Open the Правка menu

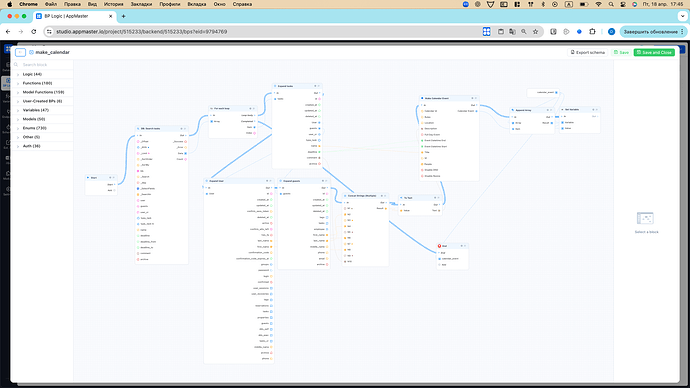click(72, 4)
